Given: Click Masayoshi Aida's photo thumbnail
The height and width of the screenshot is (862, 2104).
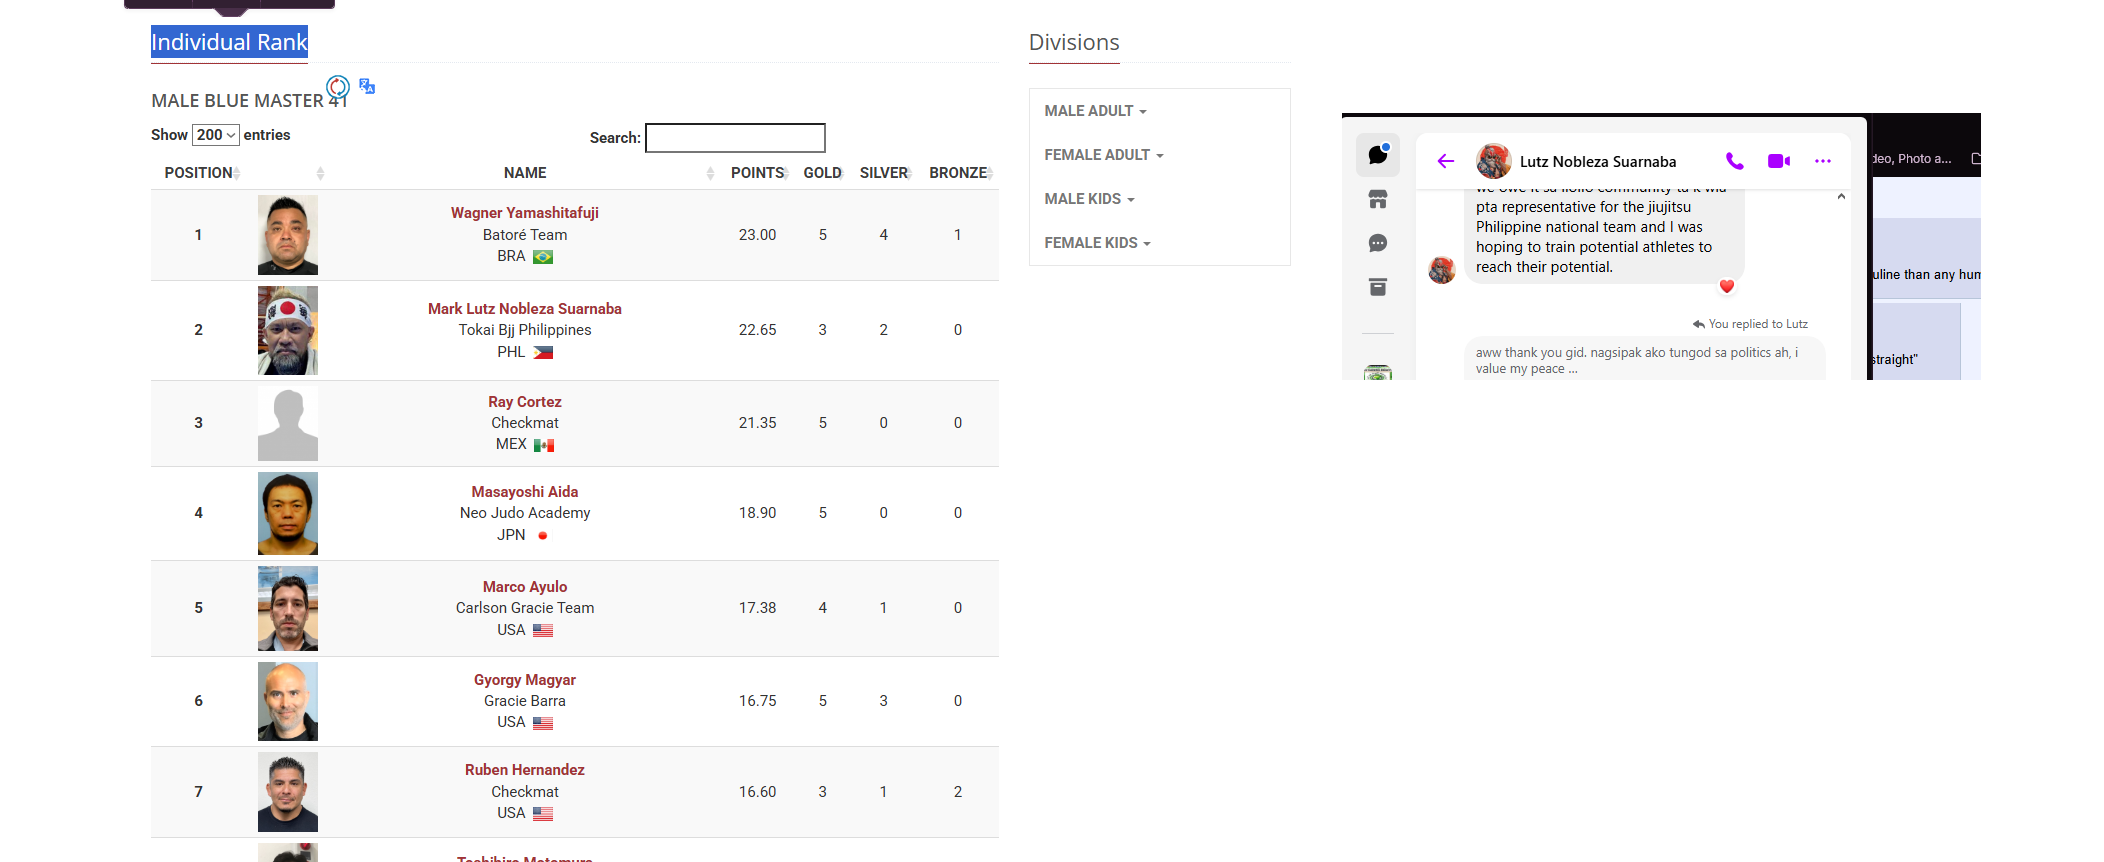Looking at the screenshot, I should pos(288,513).
